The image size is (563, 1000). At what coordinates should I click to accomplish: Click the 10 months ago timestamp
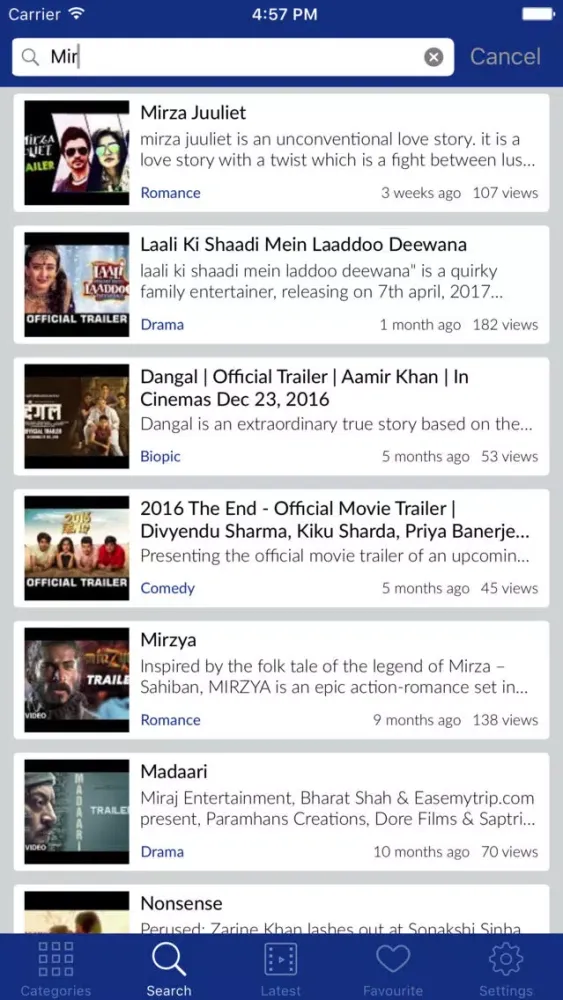[x=421, y=852]
